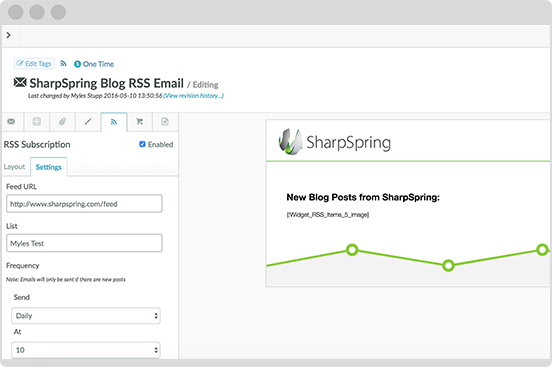Open the At hour dropdown showing 10
Image resolution: width=552 pixels, height=368 pixels.
[86, 350]
